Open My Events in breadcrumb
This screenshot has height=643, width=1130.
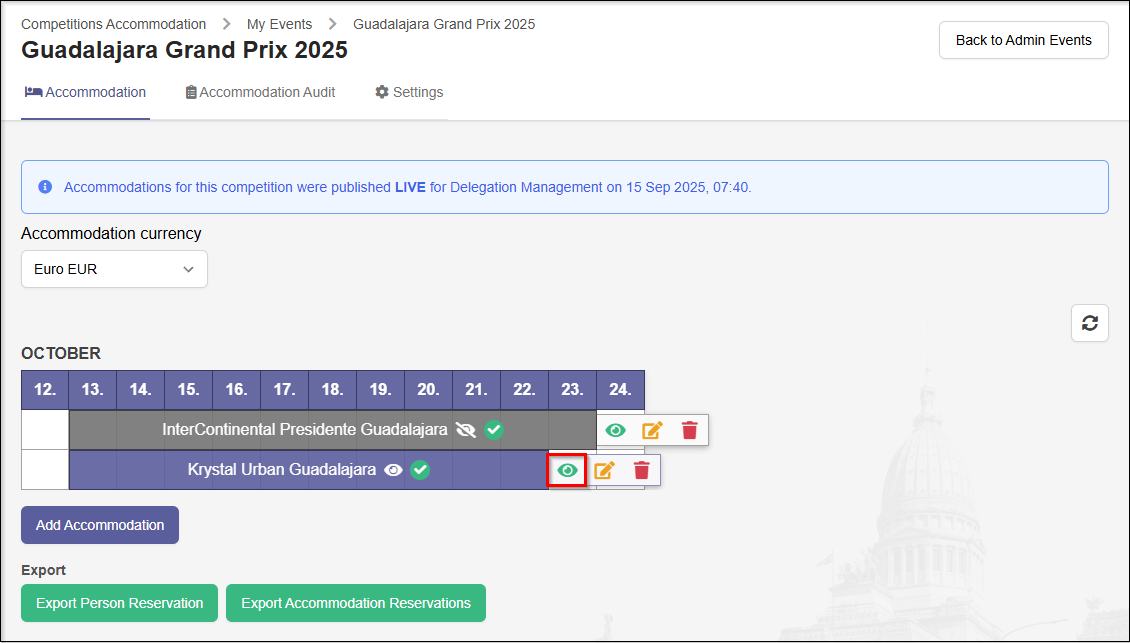click(279, 24)
